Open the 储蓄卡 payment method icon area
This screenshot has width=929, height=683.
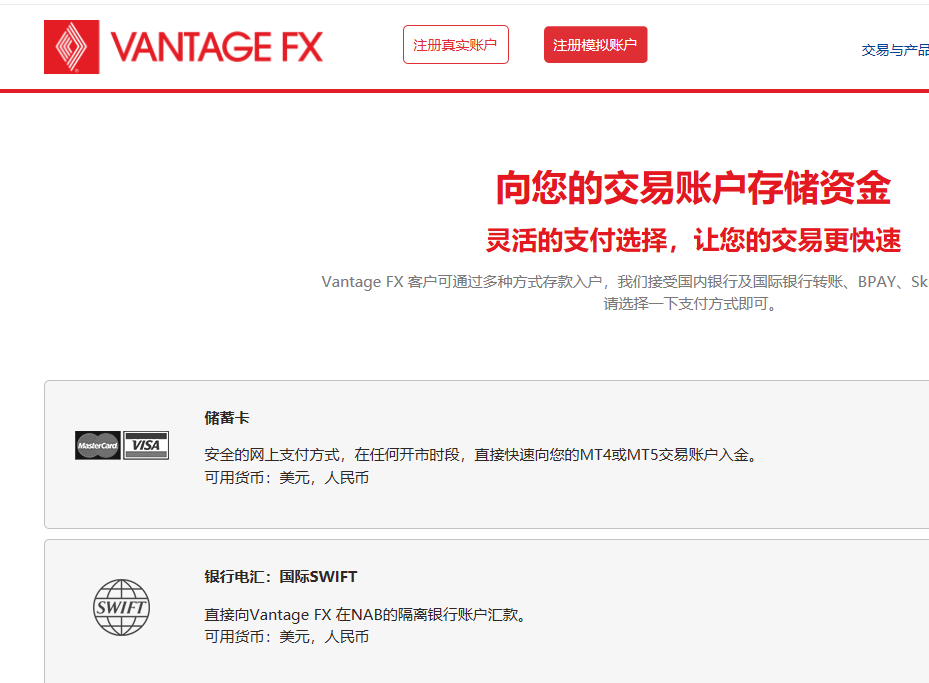120,444
